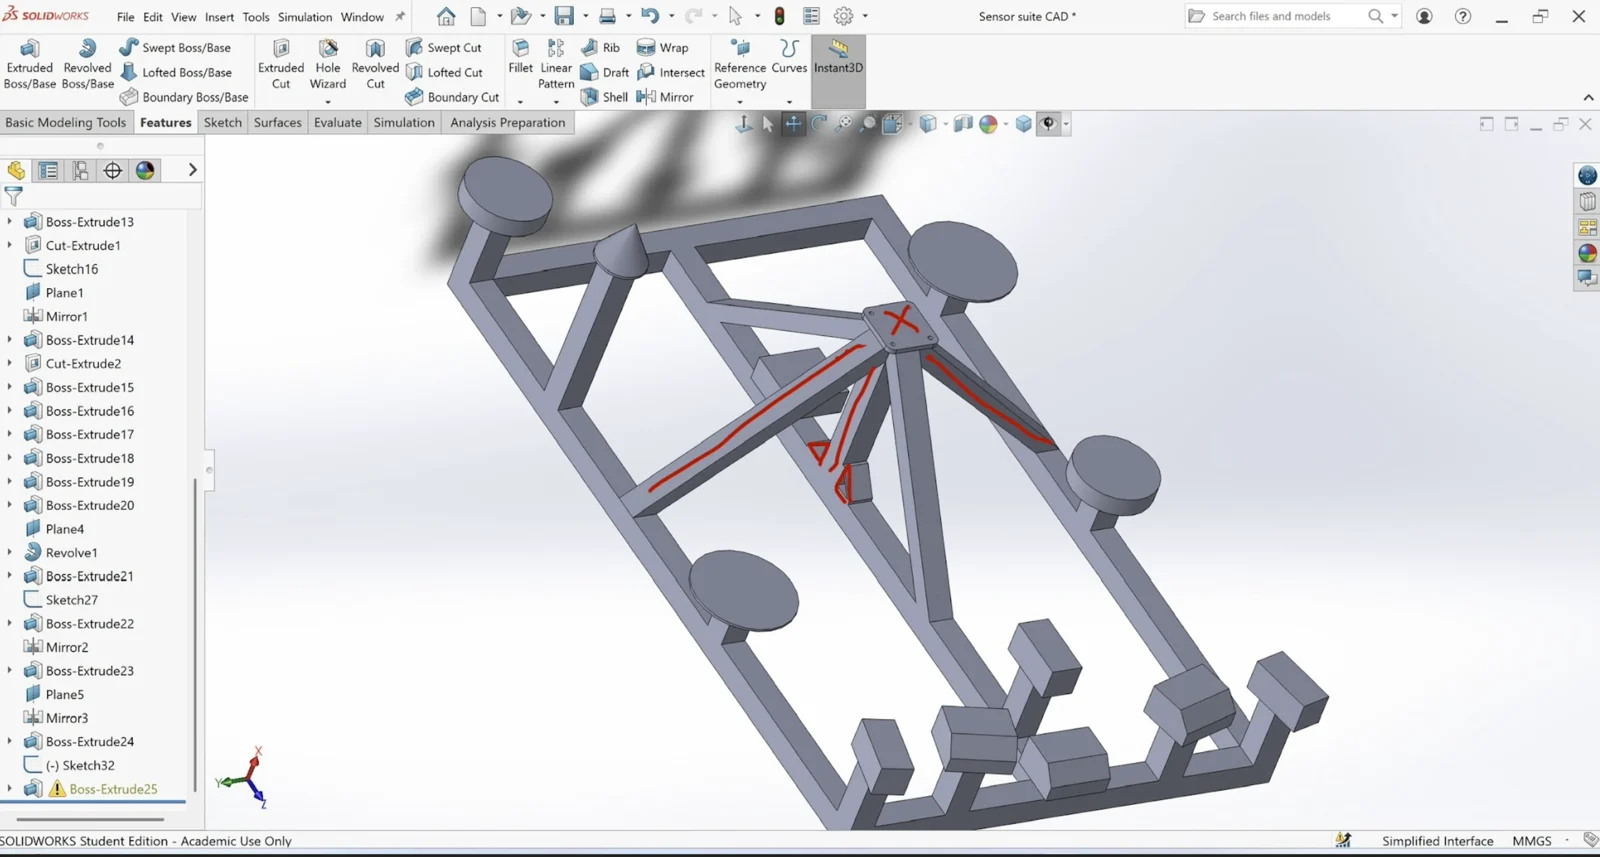Screen dimensions: 1600x857
Task: Switch to the Analysis Preparation tab
Action: click(x=507, y=122)
